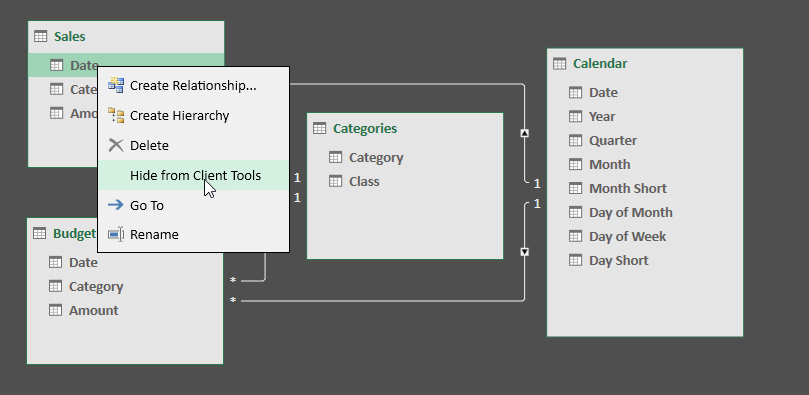The width and height of the screenshot is (809, 395).
Task: Select the Month Short column
Action: (628, 188)
